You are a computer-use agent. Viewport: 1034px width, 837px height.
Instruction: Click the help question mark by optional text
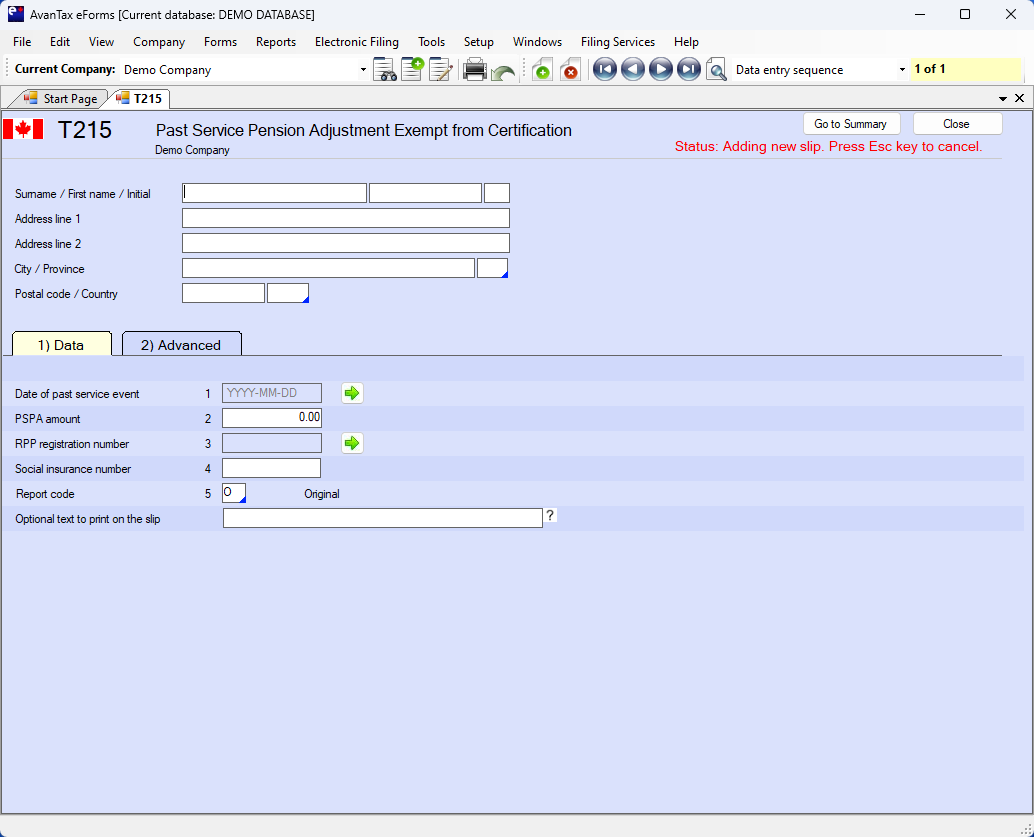coord(550,516)
